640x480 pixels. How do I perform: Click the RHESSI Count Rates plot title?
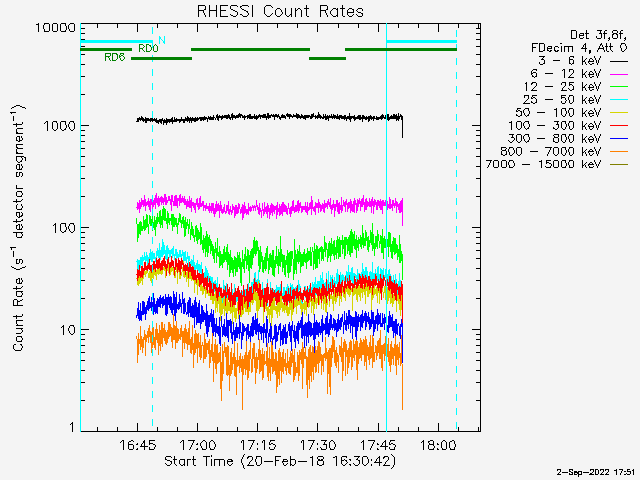point(280,11)
